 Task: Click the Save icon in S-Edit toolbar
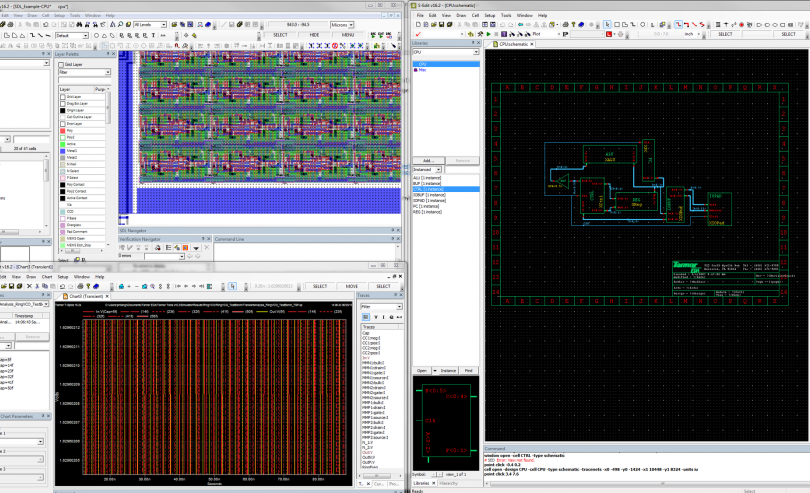(441, 24)
